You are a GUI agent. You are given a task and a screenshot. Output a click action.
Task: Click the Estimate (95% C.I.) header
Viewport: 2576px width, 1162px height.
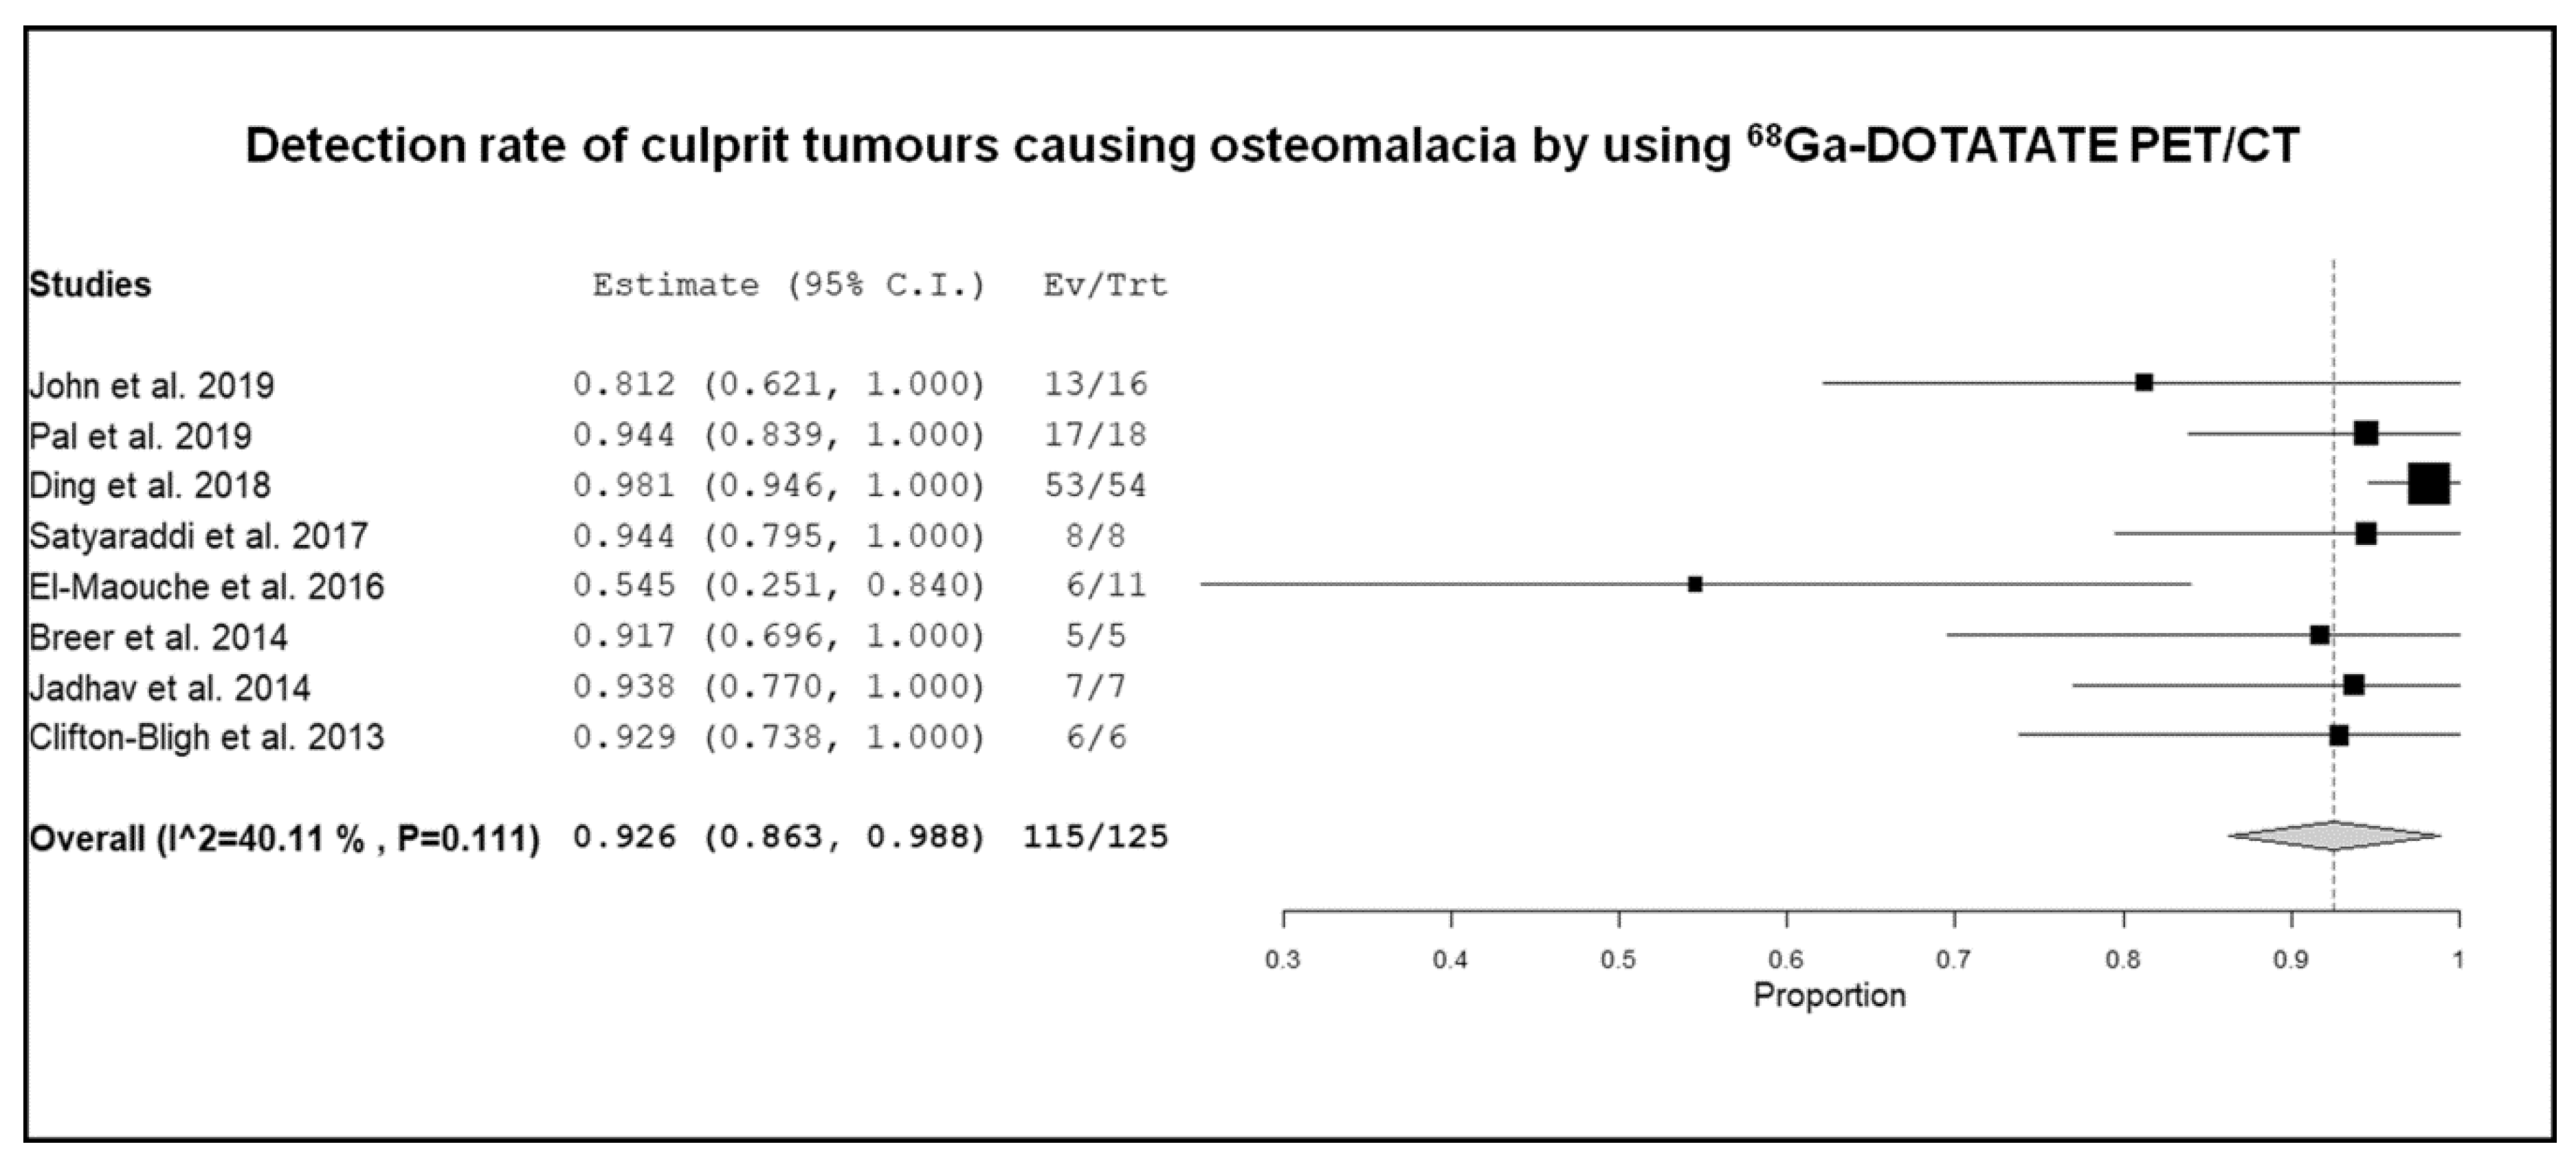789,286
